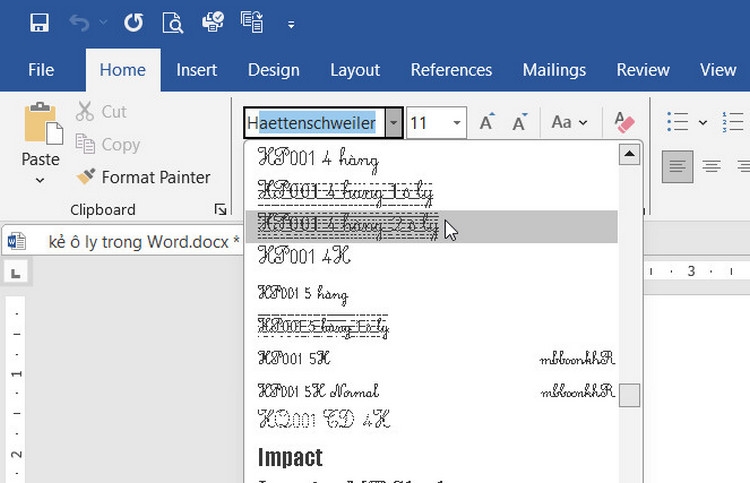Screen dimensions: 750x483
Task: Open the font size dropdown arrow
Action: (x=457, y=123)
